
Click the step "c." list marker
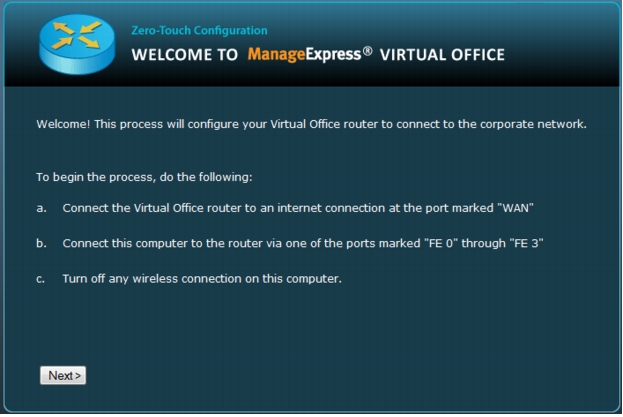(x=41, y=279)
